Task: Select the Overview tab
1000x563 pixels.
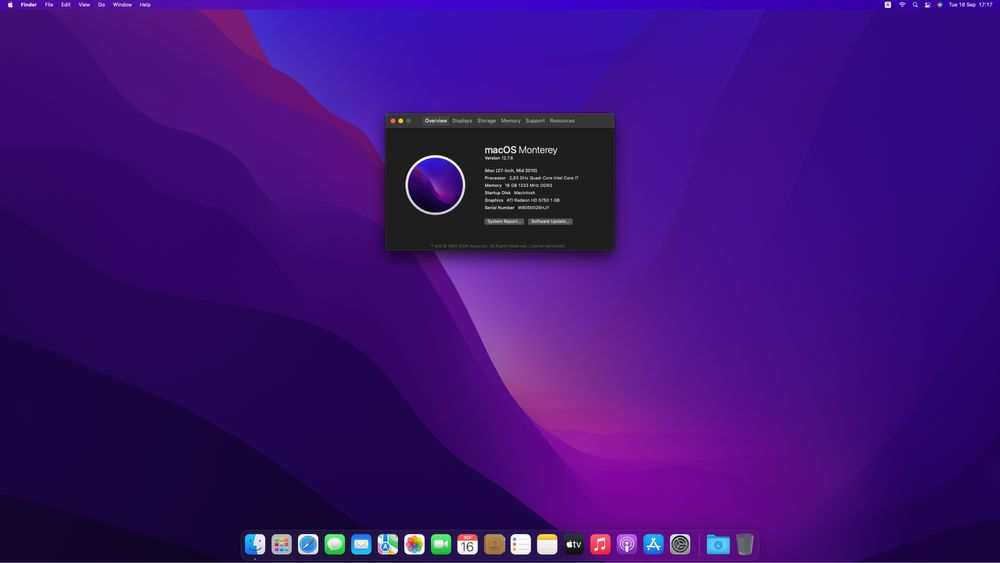Action: pyautogui.click(x=436, y=121)
